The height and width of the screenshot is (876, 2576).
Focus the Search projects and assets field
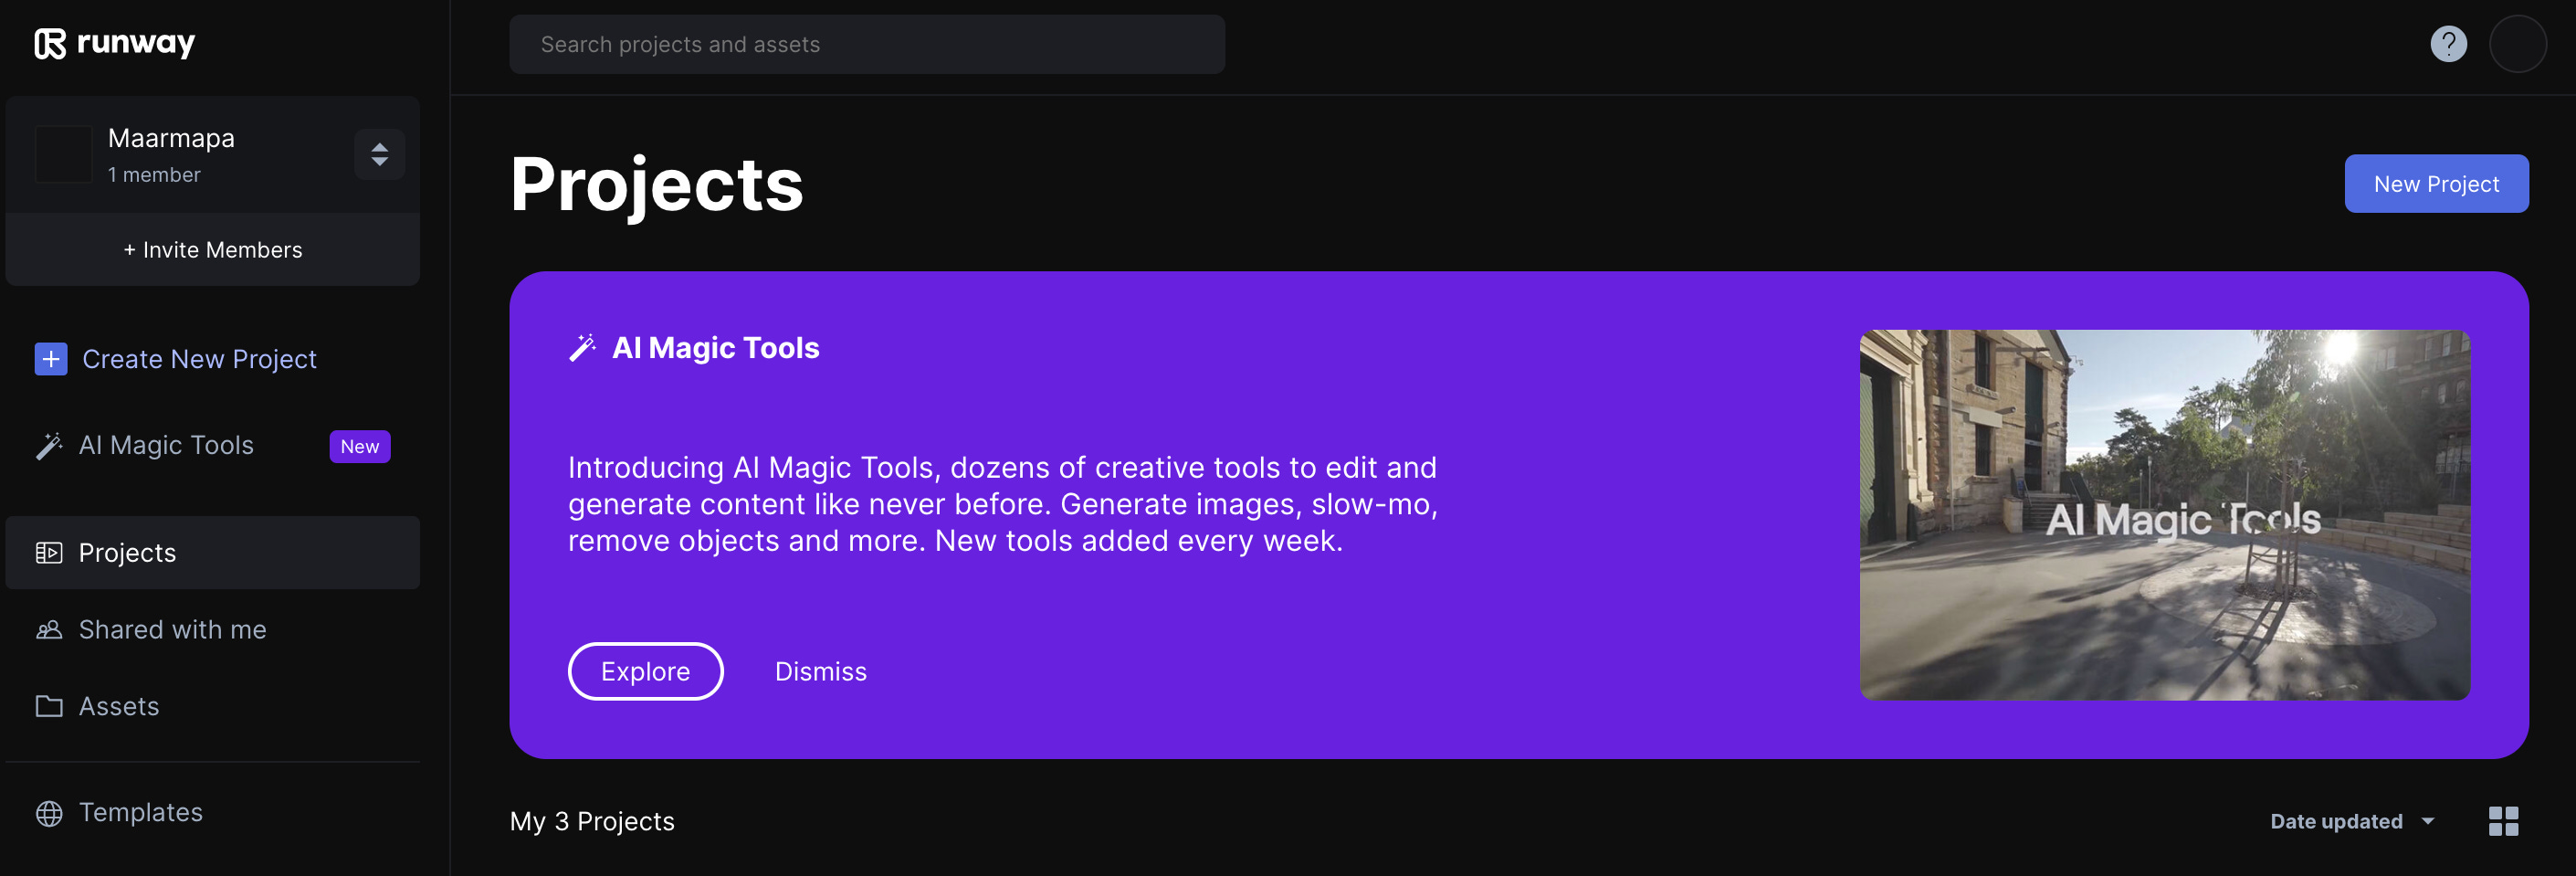point(867,44)
